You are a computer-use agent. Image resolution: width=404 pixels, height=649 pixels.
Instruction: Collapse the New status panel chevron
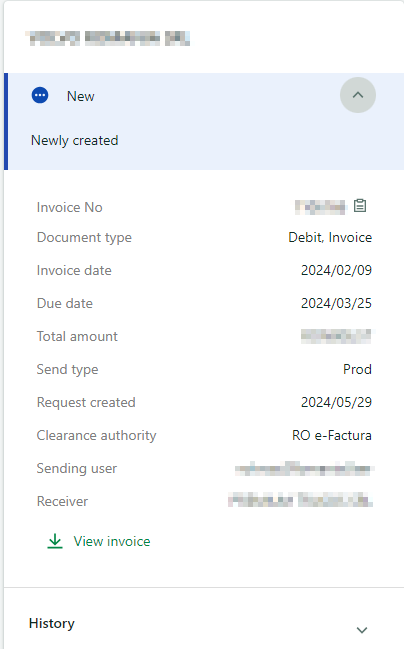pos(358,95)
